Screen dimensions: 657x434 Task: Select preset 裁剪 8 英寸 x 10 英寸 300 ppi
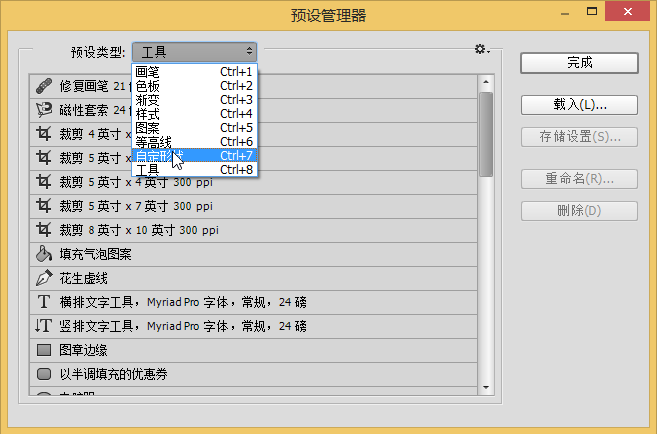tap(253, 230)
